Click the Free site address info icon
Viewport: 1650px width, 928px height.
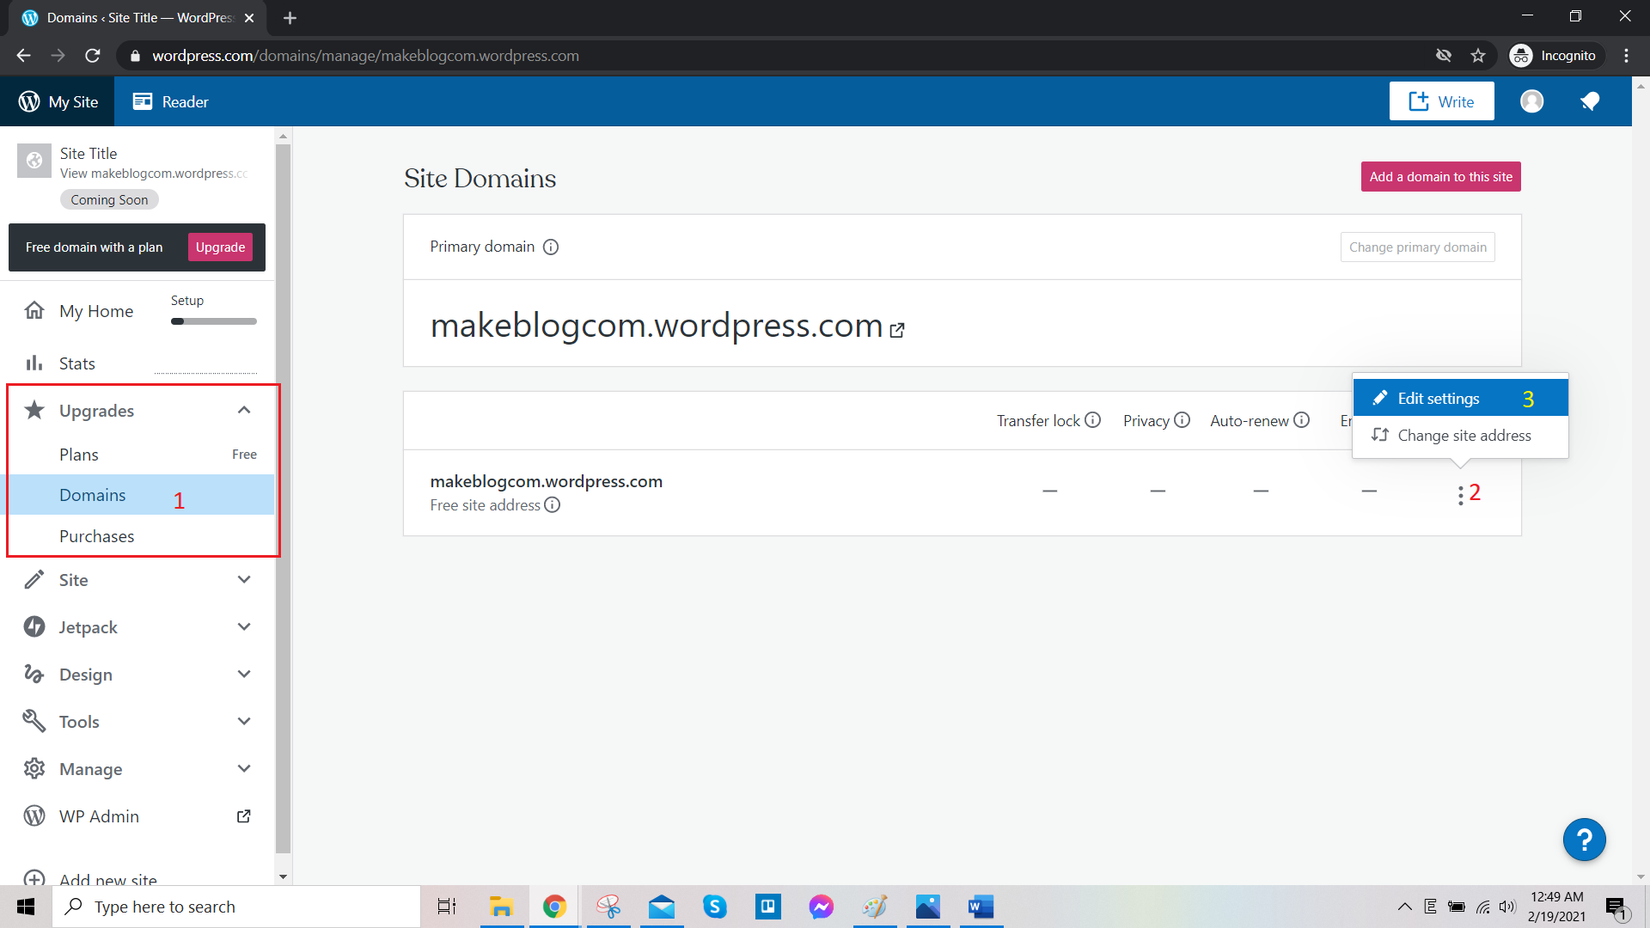pos(552,505)
